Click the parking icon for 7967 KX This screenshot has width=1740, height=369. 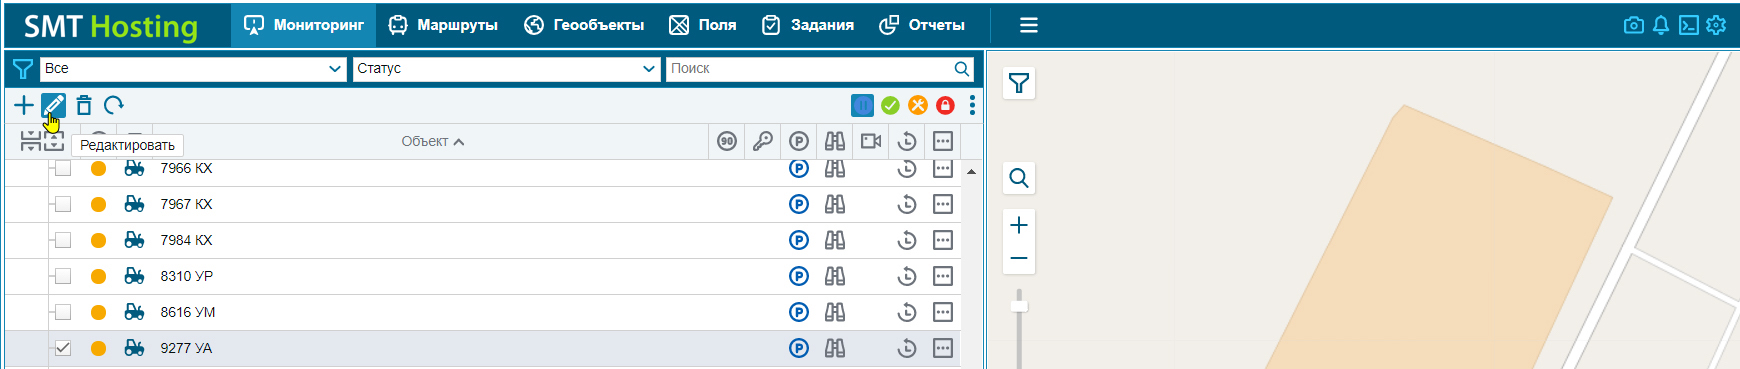799,204
